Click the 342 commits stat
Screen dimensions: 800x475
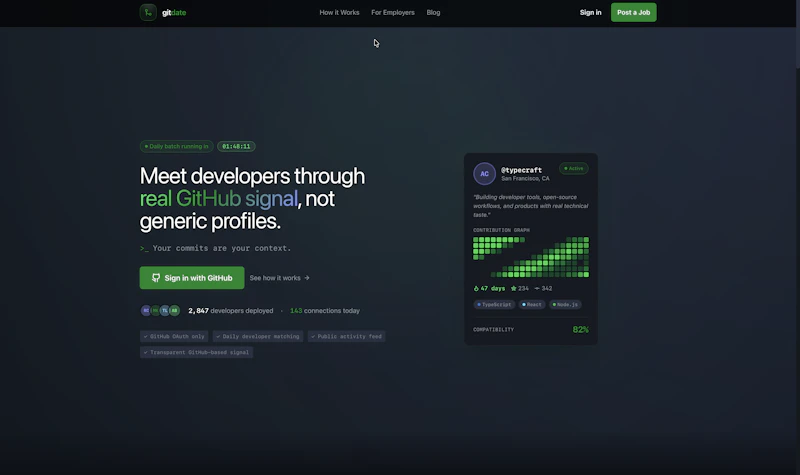(543, 288)
